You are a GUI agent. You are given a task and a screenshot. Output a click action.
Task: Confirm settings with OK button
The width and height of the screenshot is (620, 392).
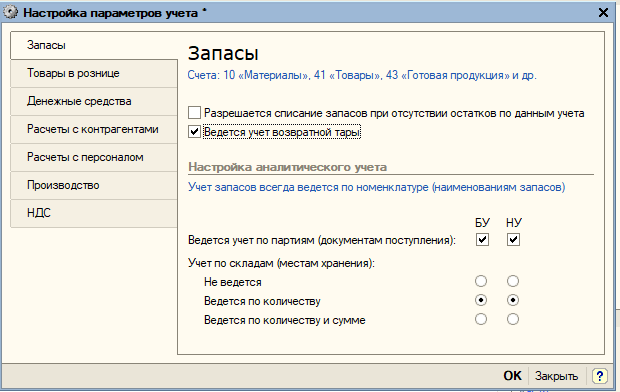pos(512,376)
